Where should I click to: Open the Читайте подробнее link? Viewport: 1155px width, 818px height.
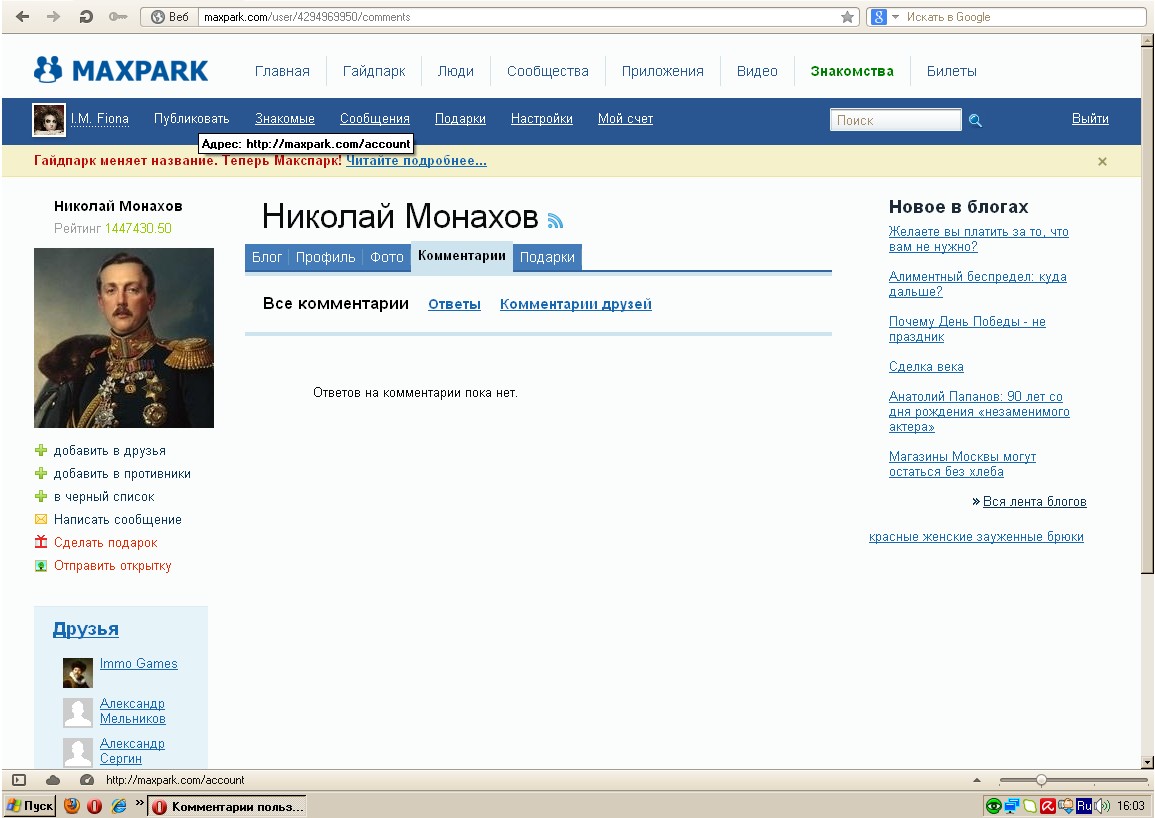(416, 161)
